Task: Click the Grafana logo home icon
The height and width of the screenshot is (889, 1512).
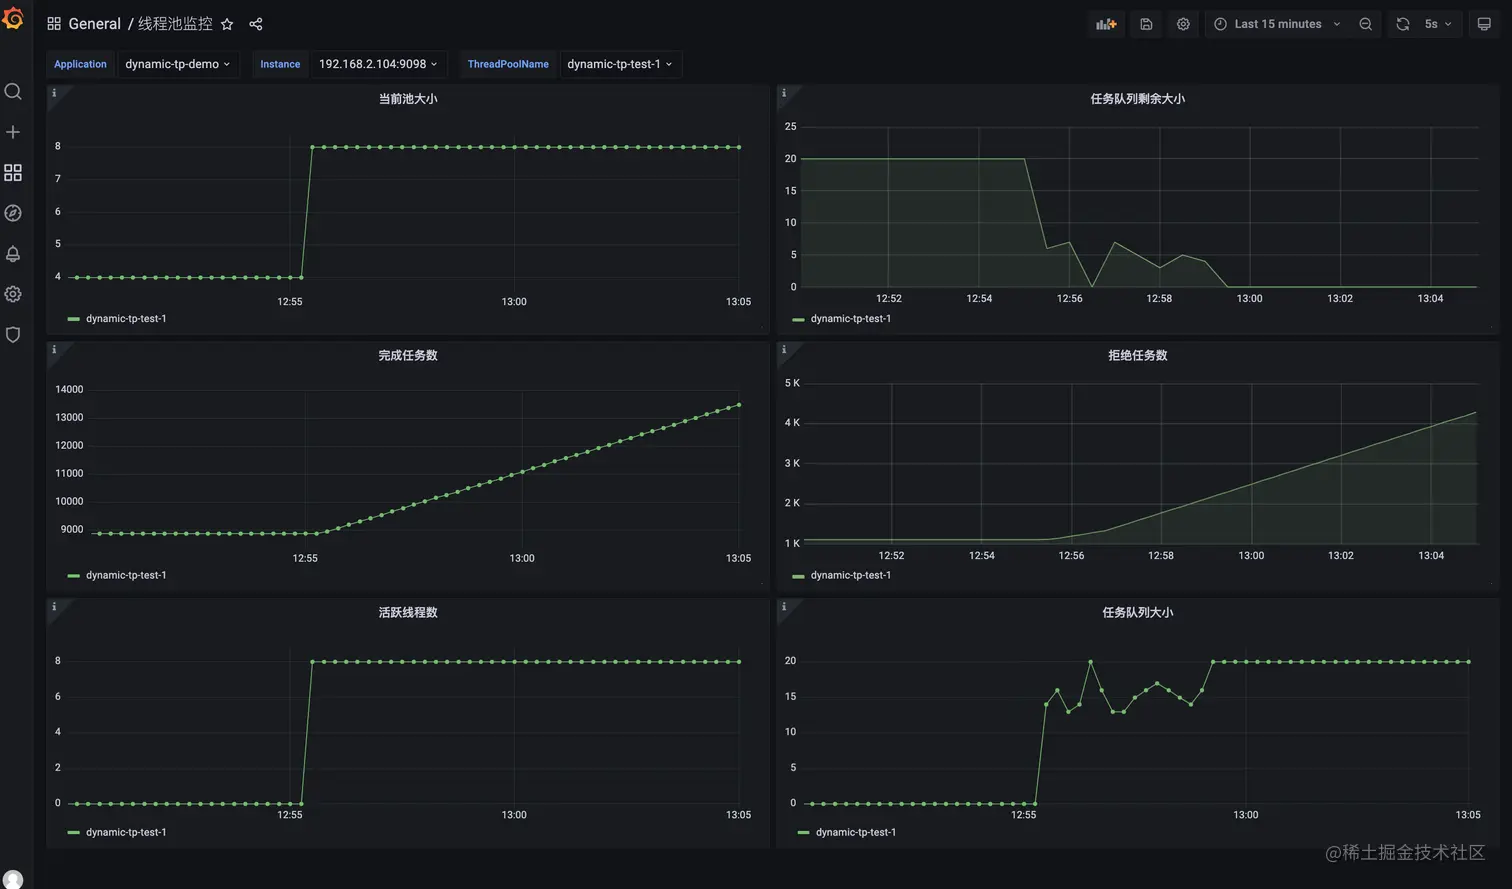Action: click(13, 18)
